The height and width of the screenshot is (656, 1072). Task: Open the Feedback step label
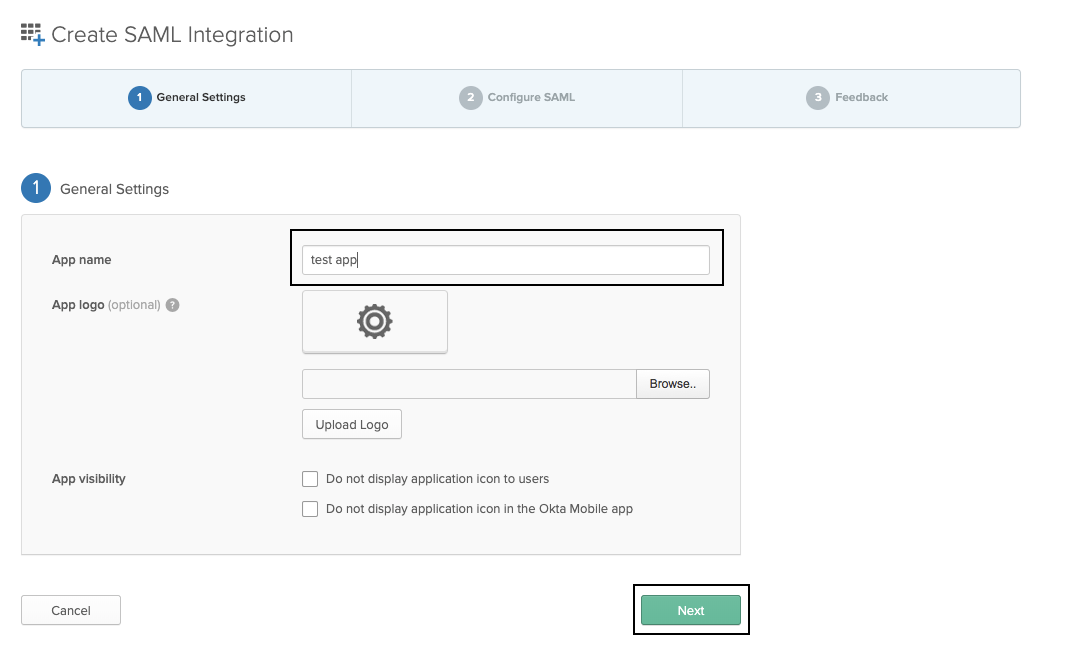tap(861, 98)
